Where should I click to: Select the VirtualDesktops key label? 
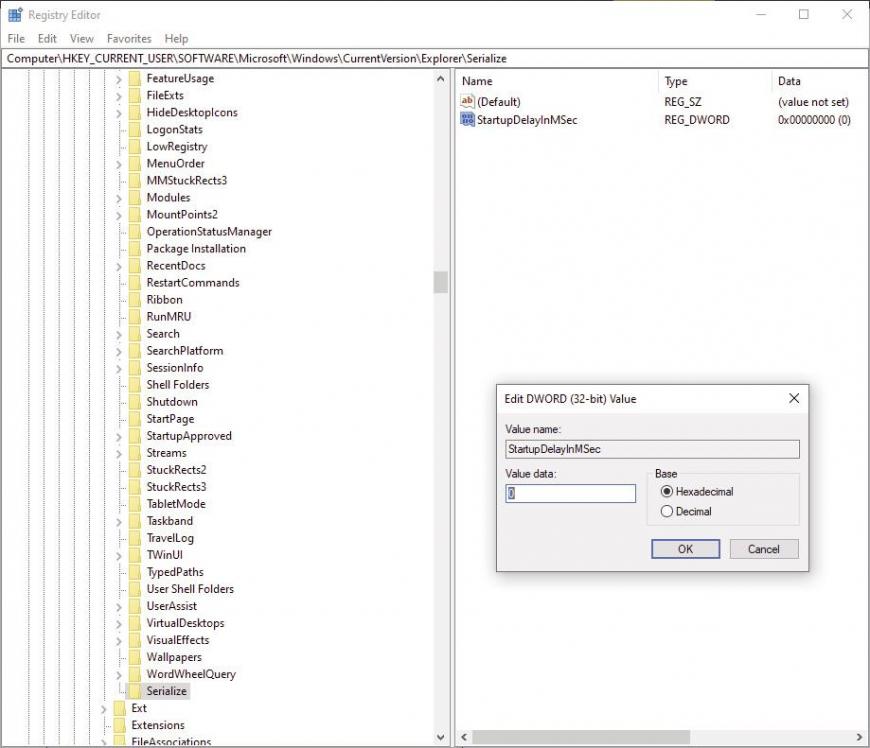[185, 623]
